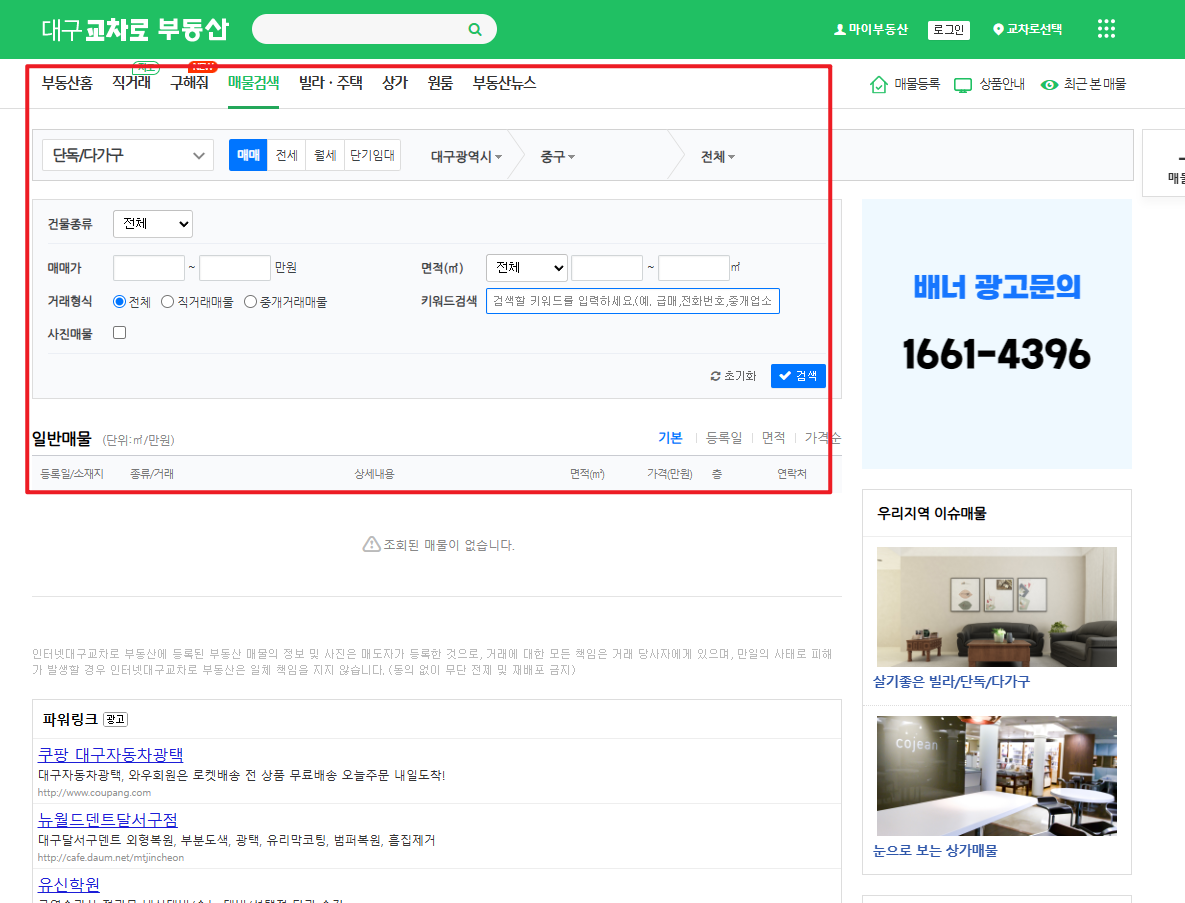Screen dimensions: 1185x903
Task: Open the 쿠팡 대구자동차광택 link
Action: (110, 755)
